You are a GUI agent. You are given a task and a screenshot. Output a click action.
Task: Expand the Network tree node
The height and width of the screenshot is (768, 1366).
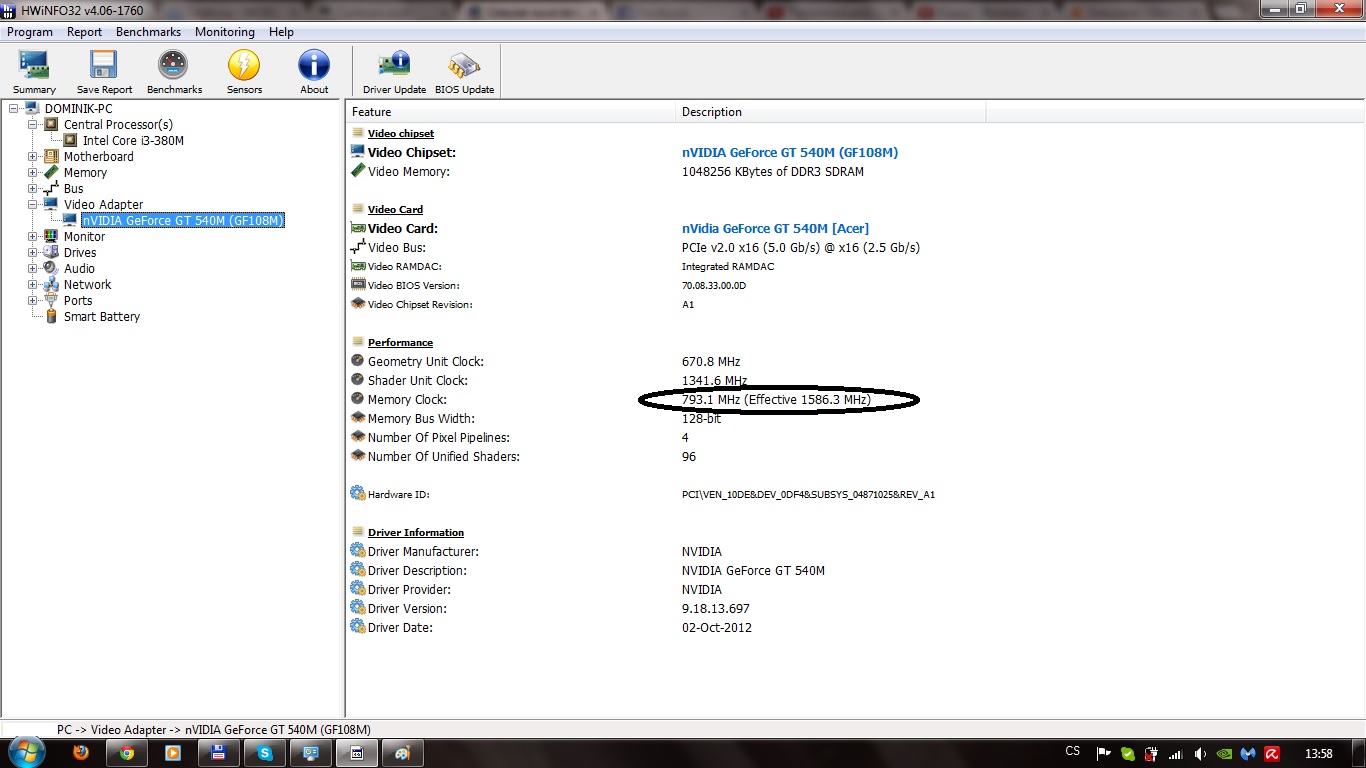click(x=33, y=284)
